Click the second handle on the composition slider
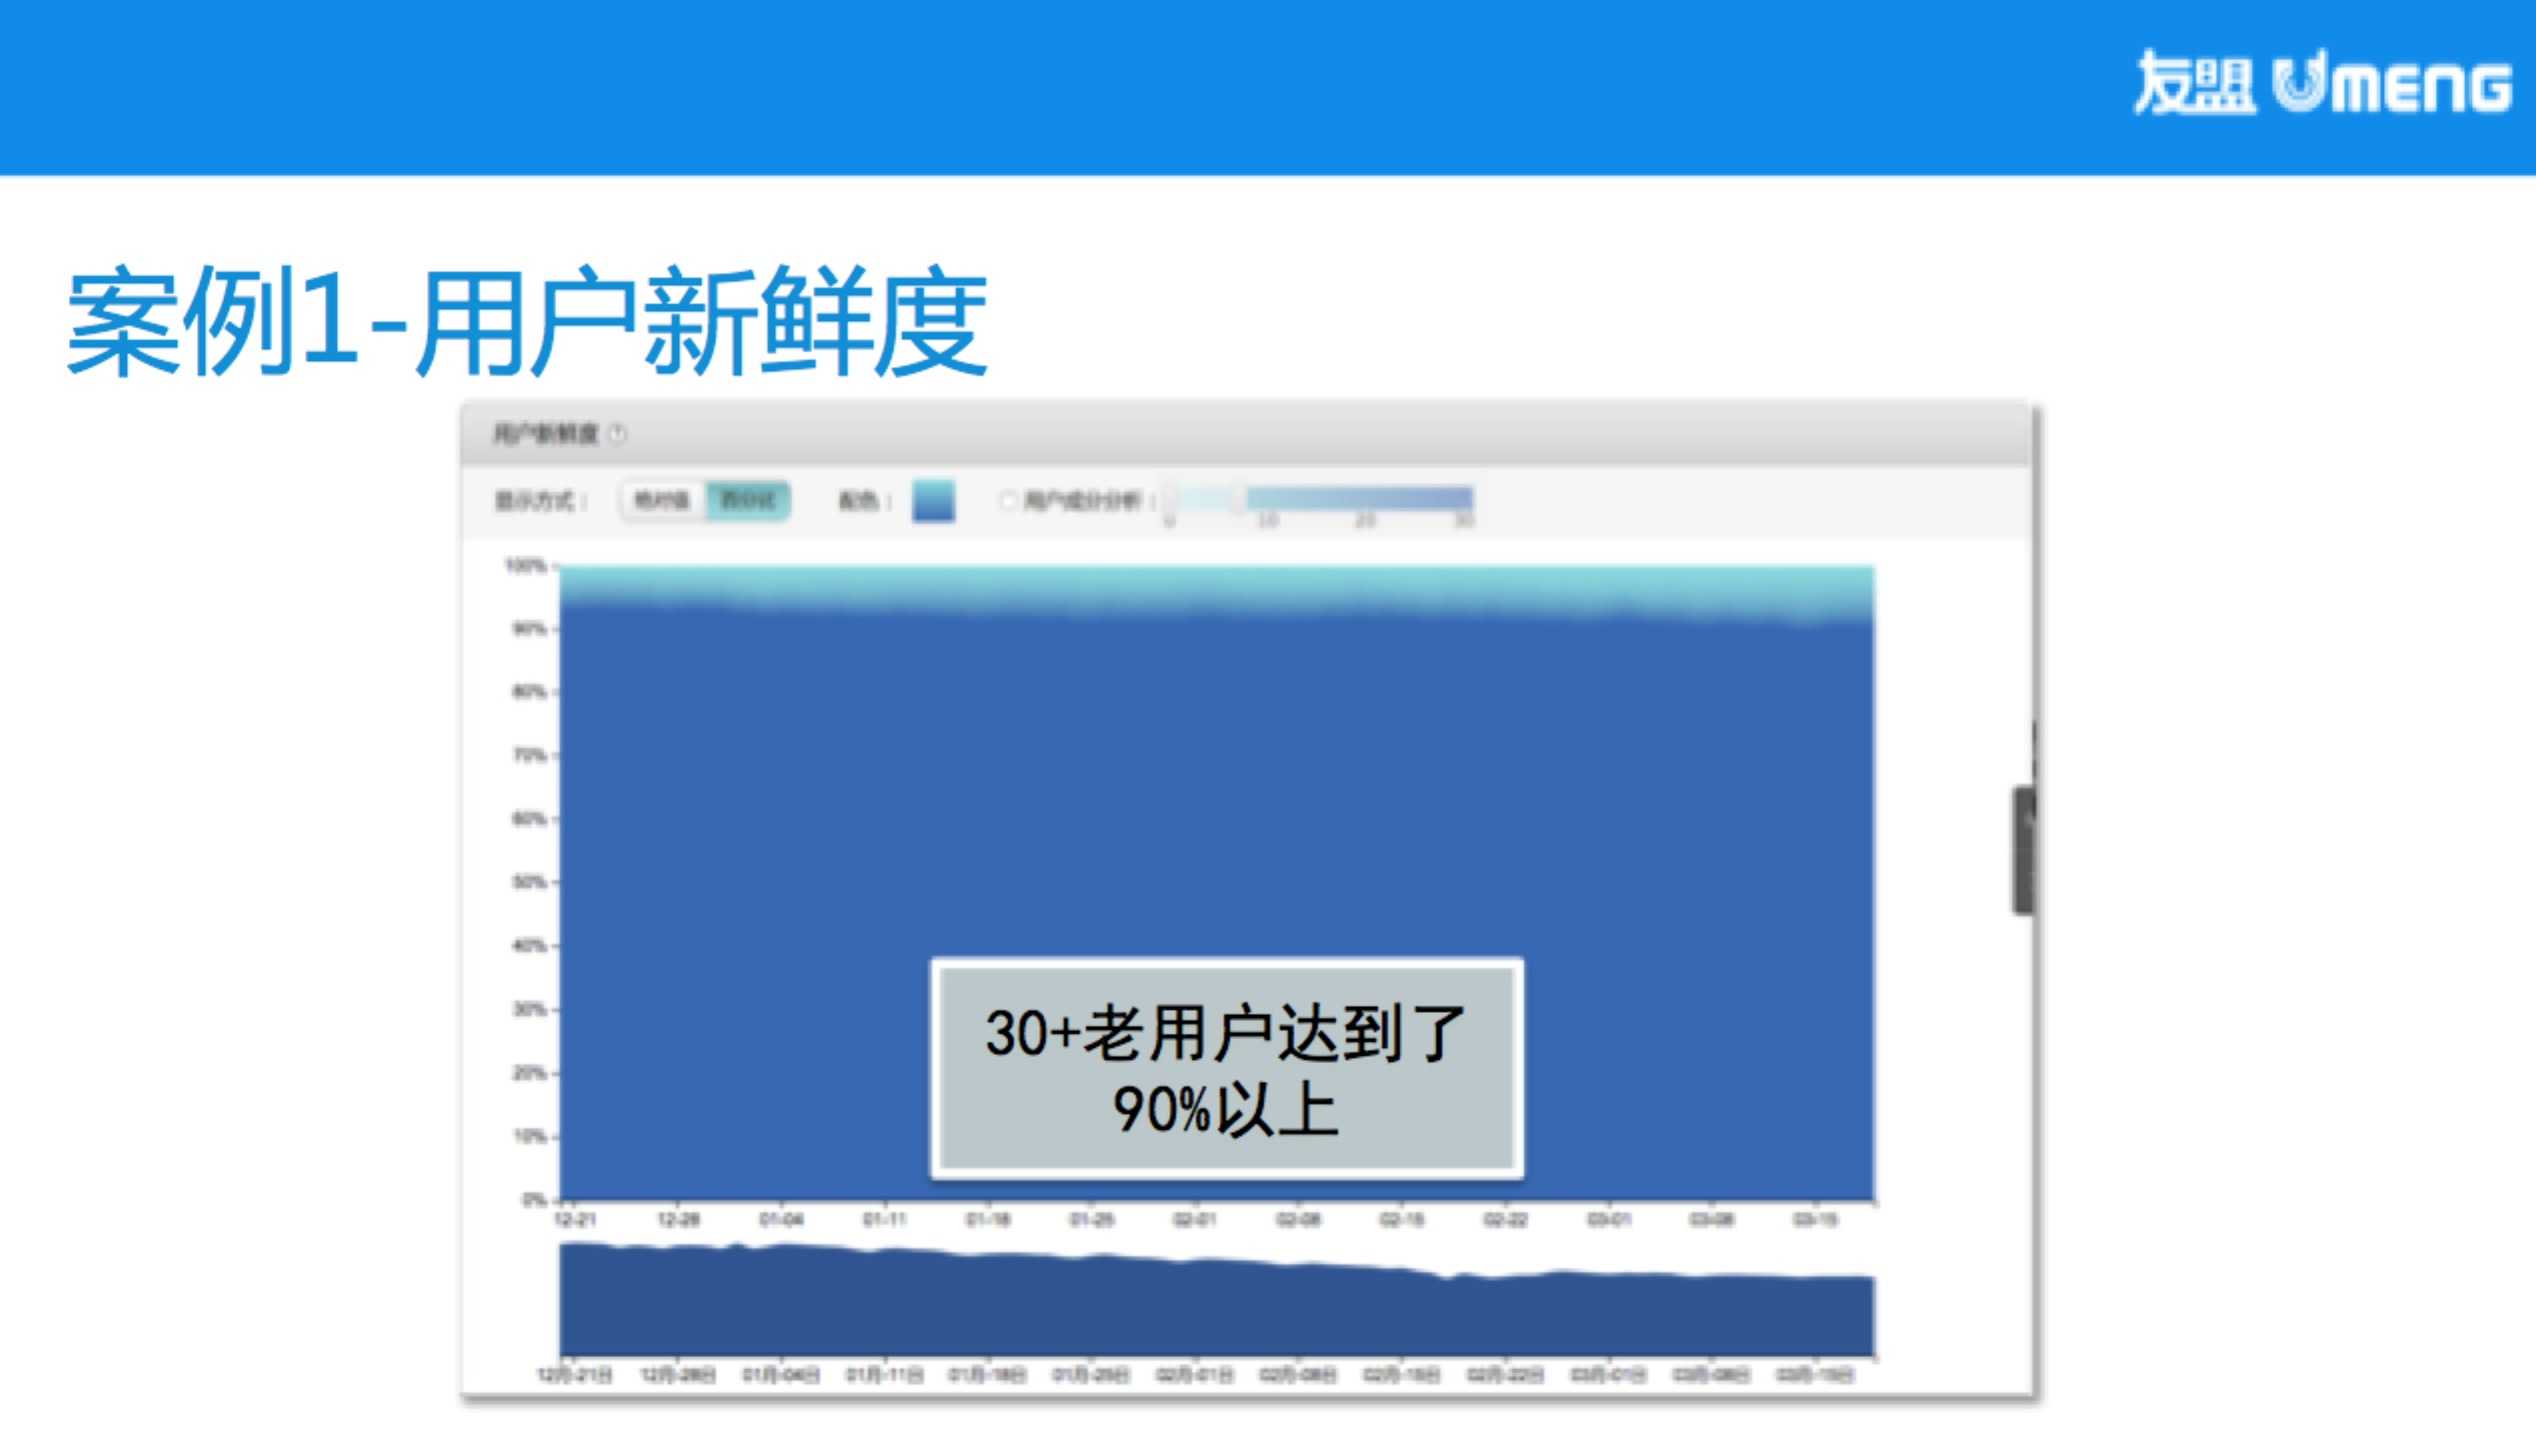The height and width of the screenshot is (1436, 2536). coord(1238,498)
